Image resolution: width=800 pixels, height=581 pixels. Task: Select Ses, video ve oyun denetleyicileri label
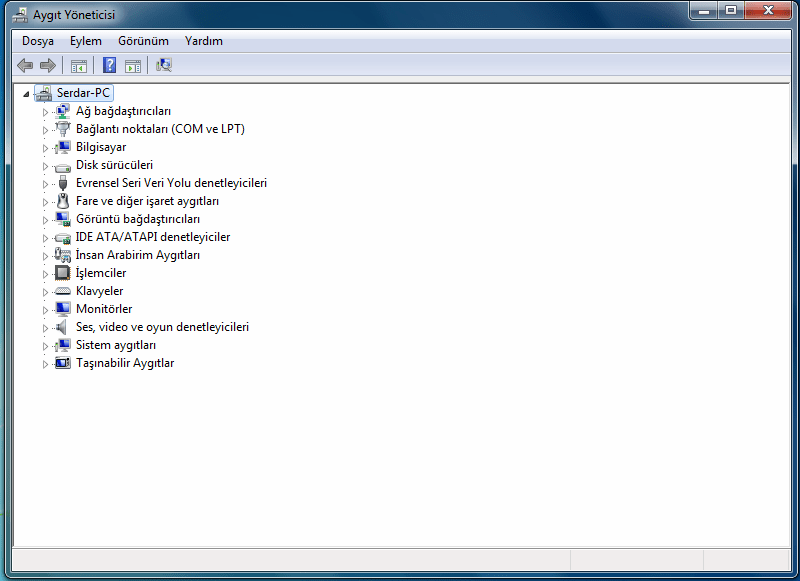(x=162, y=327)
